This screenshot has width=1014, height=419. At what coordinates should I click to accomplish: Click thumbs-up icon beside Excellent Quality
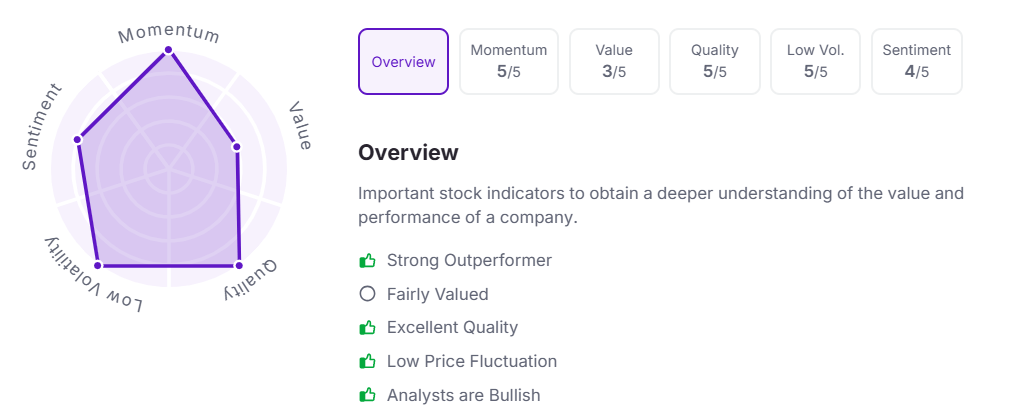[x=367, y=327]
